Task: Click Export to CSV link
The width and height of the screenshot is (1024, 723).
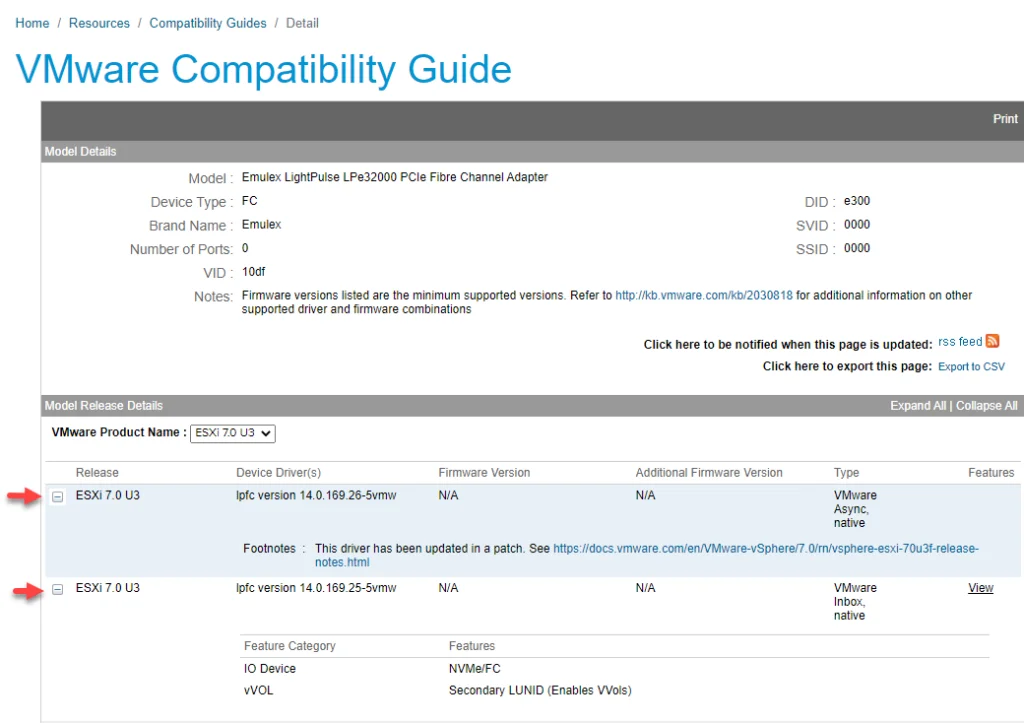Action: [x=971, y=366]
